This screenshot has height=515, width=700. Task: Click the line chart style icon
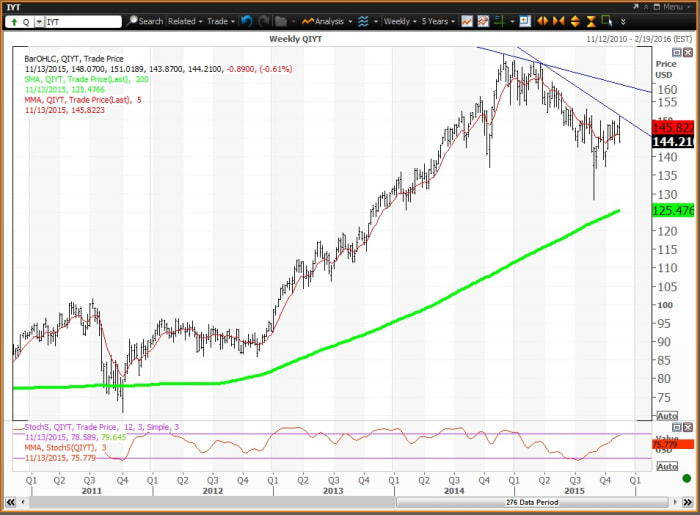pos(465,20)
